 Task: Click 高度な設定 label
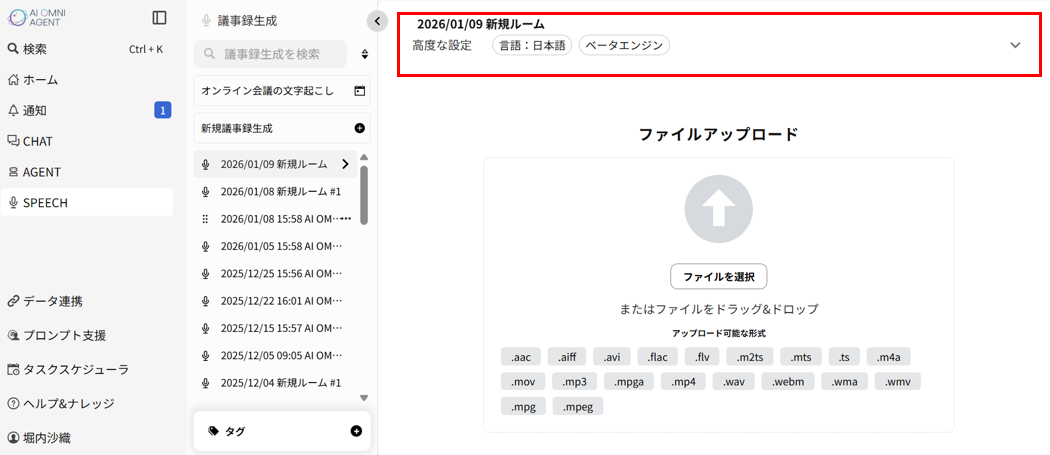442,46
